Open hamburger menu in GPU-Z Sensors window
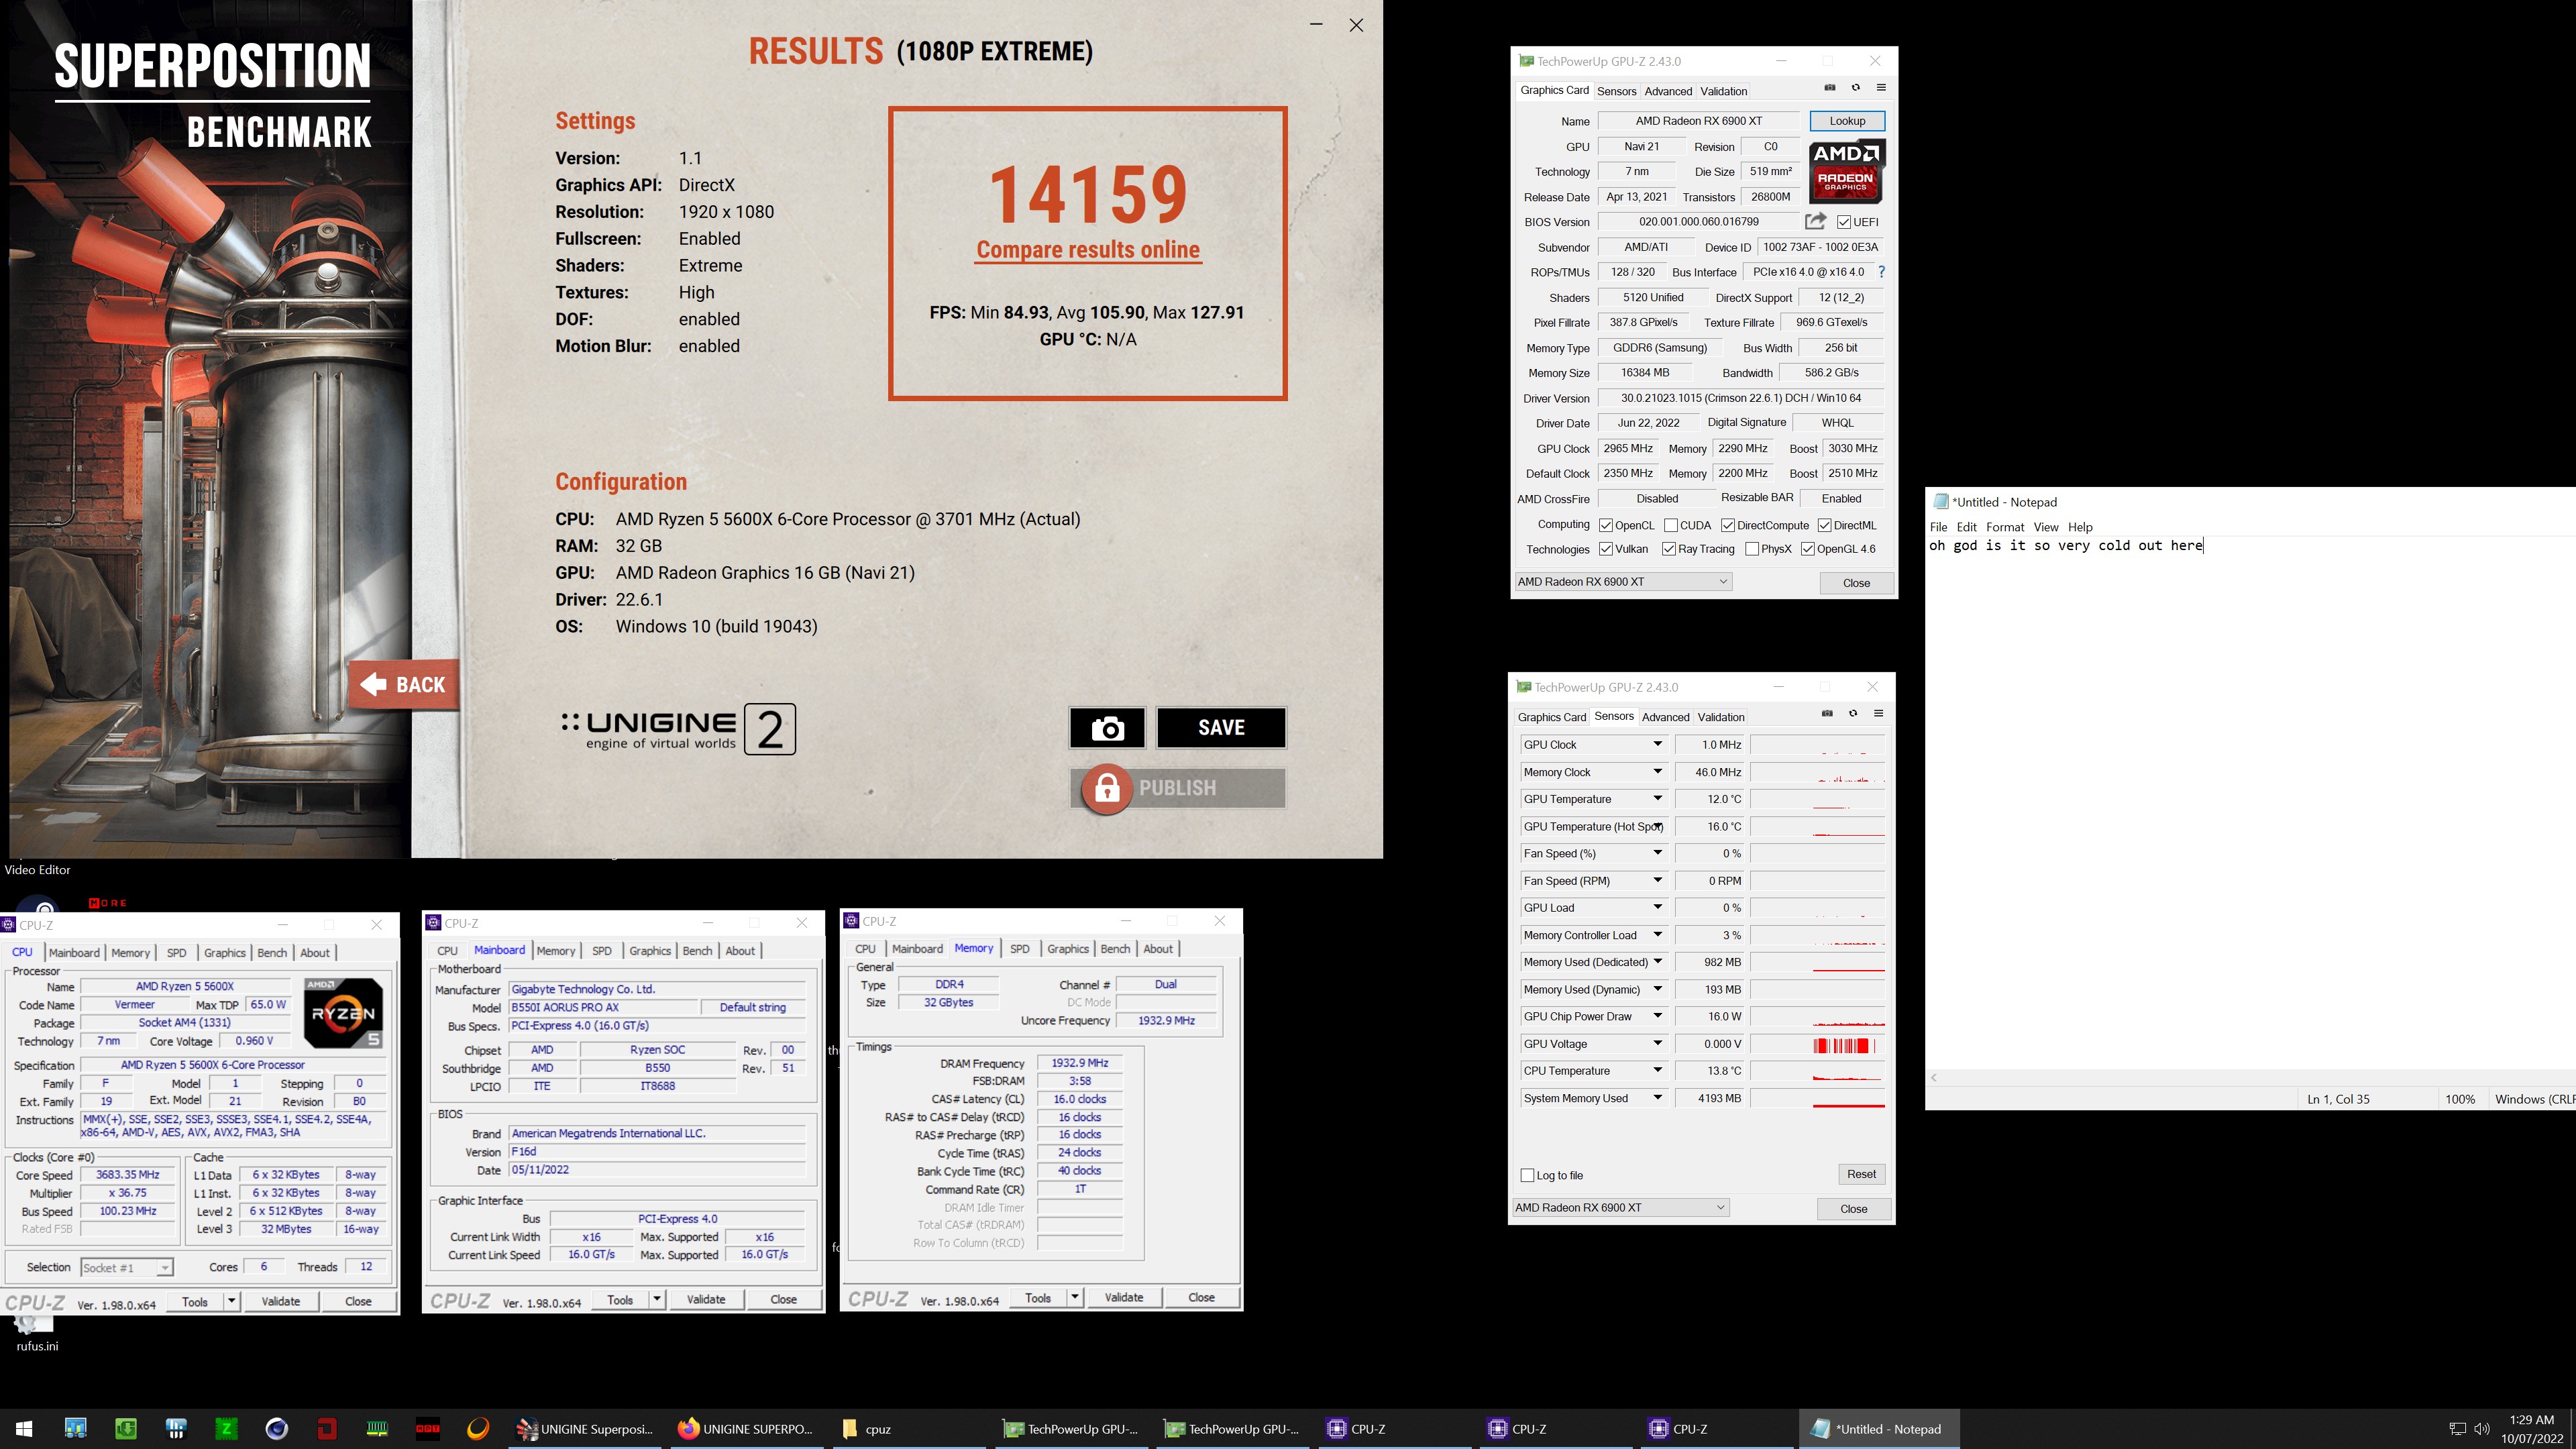Viewport: 2576px width, 1449px height. coord(1878,714)
